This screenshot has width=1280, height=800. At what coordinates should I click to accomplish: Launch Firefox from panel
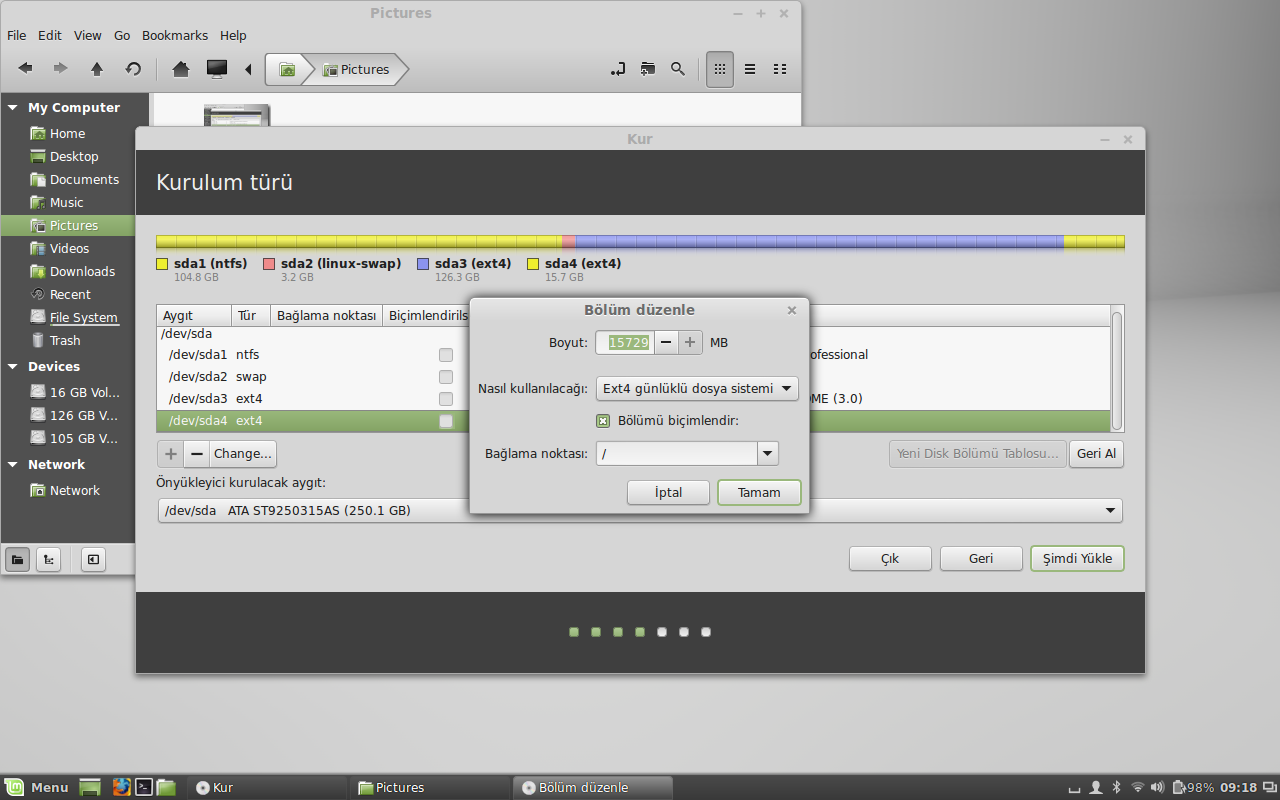(x=122, y=787)
